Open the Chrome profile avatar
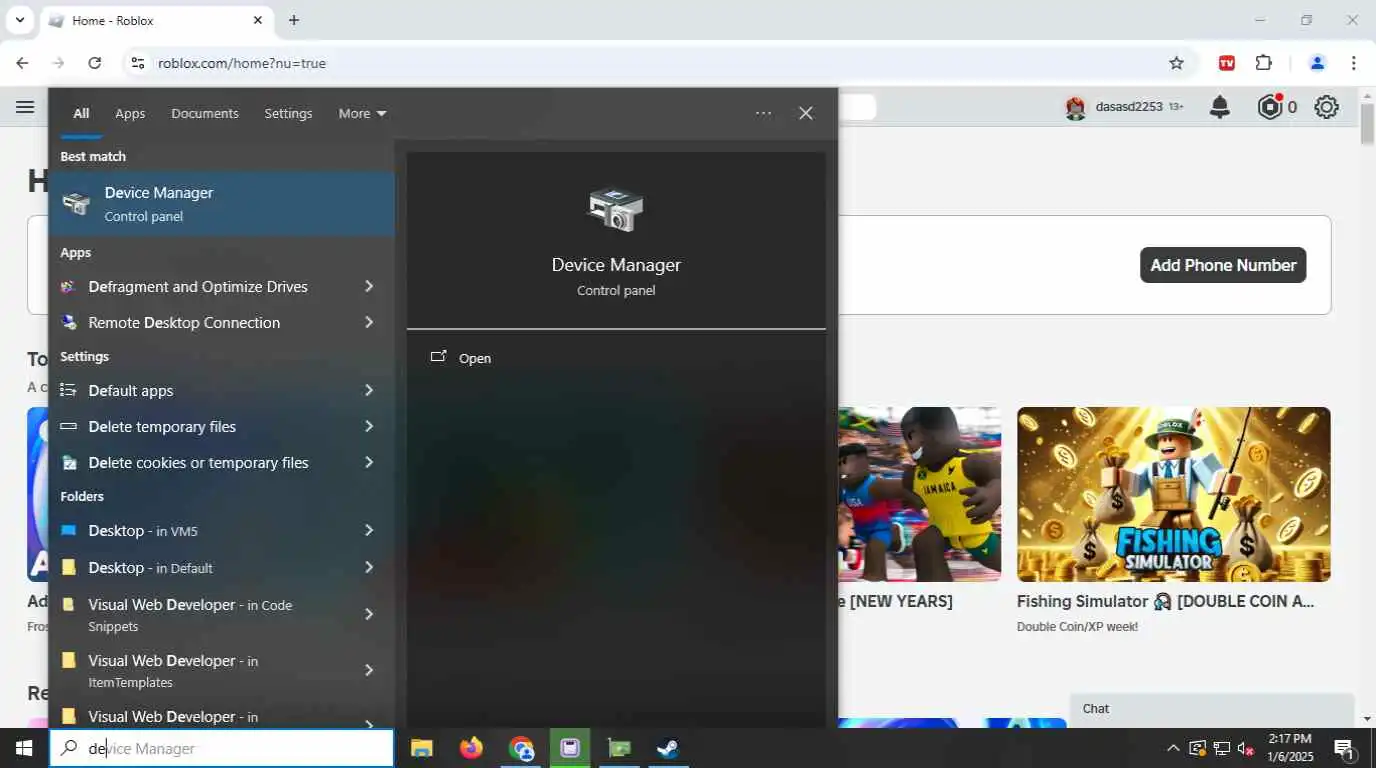Viewport: 1376px width, 768px height. pos(1317,63)
